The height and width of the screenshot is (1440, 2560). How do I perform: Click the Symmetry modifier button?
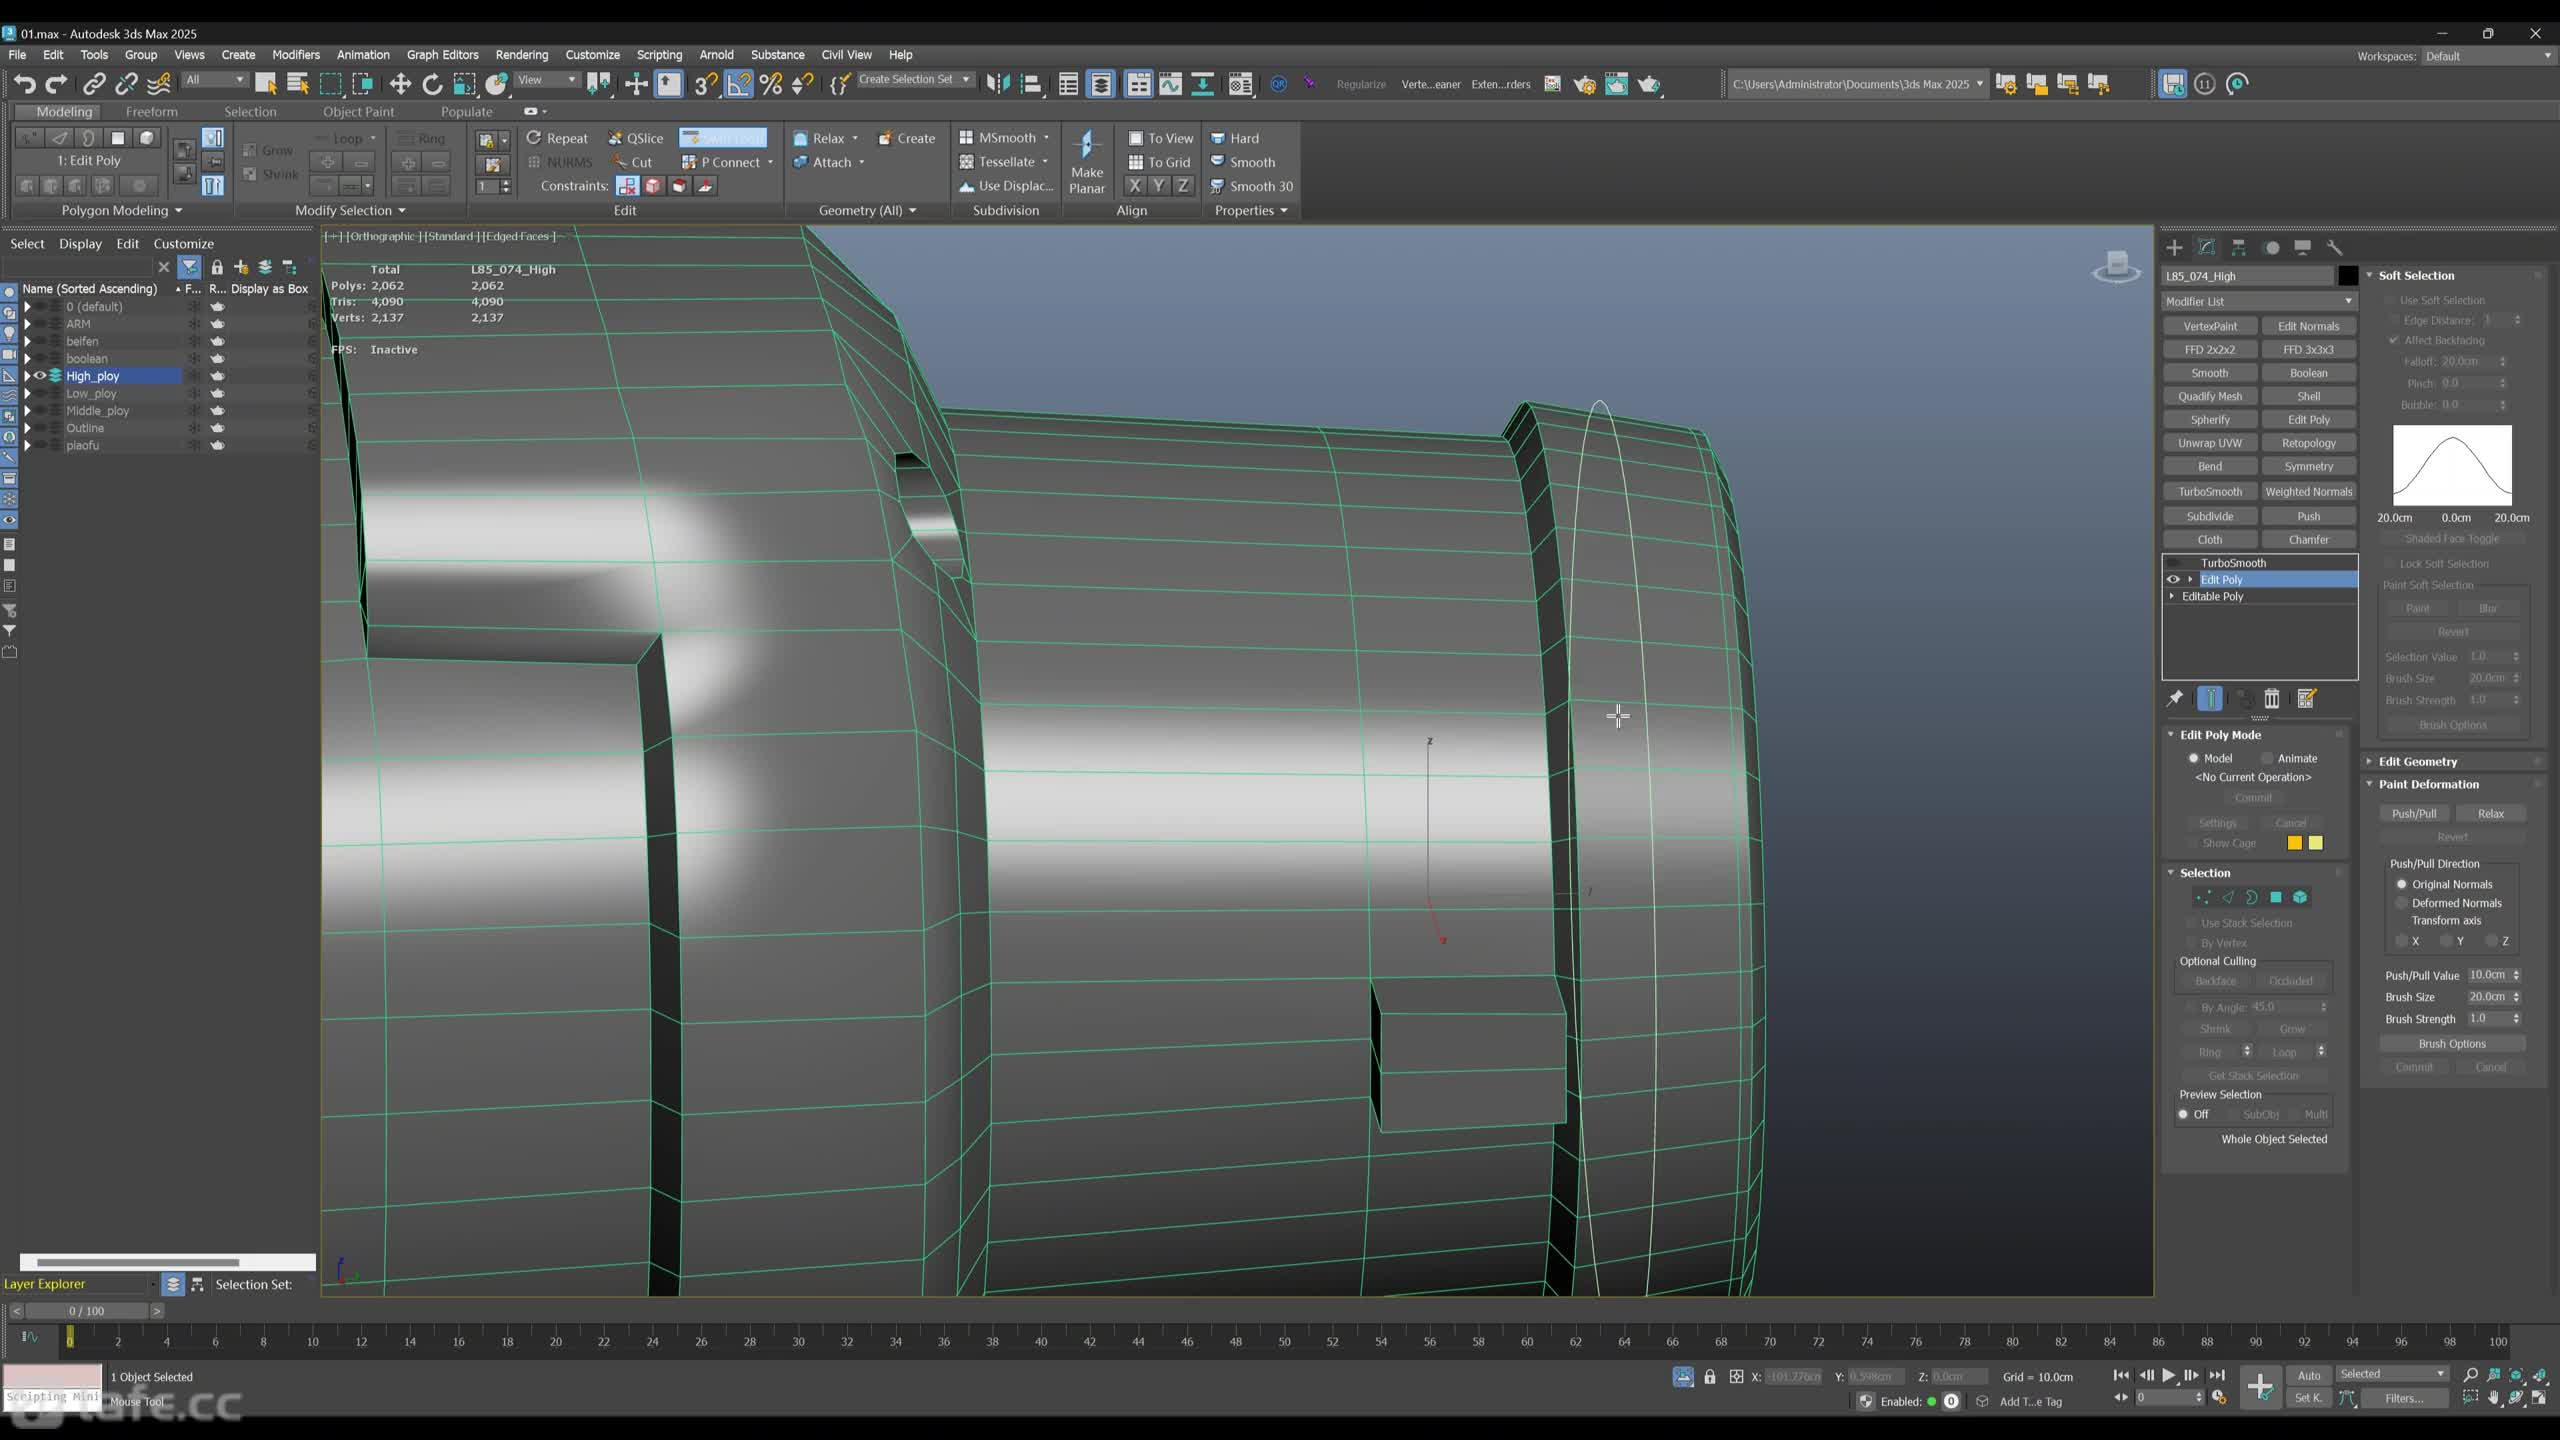coord(2308,466)
